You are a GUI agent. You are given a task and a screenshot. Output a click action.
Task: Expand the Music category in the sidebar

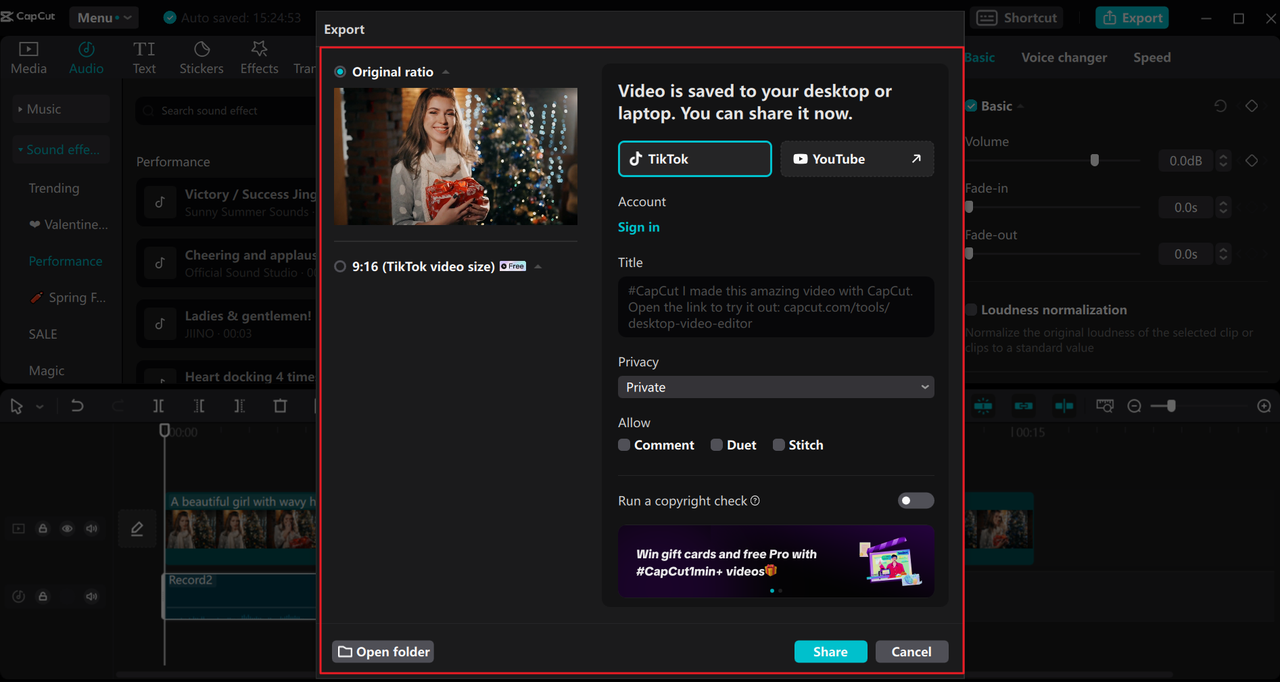click(60, 109)
